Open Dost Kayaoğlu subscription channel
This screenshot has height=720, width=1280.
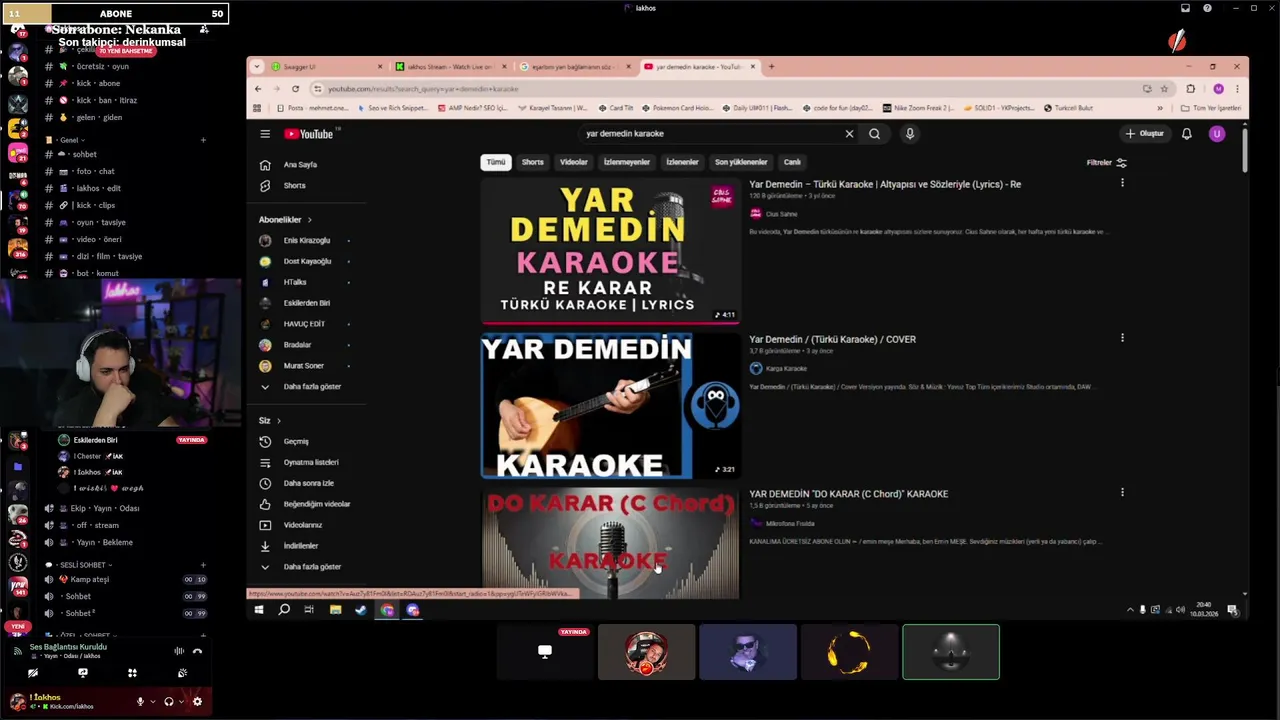click(x=307, y=262)
